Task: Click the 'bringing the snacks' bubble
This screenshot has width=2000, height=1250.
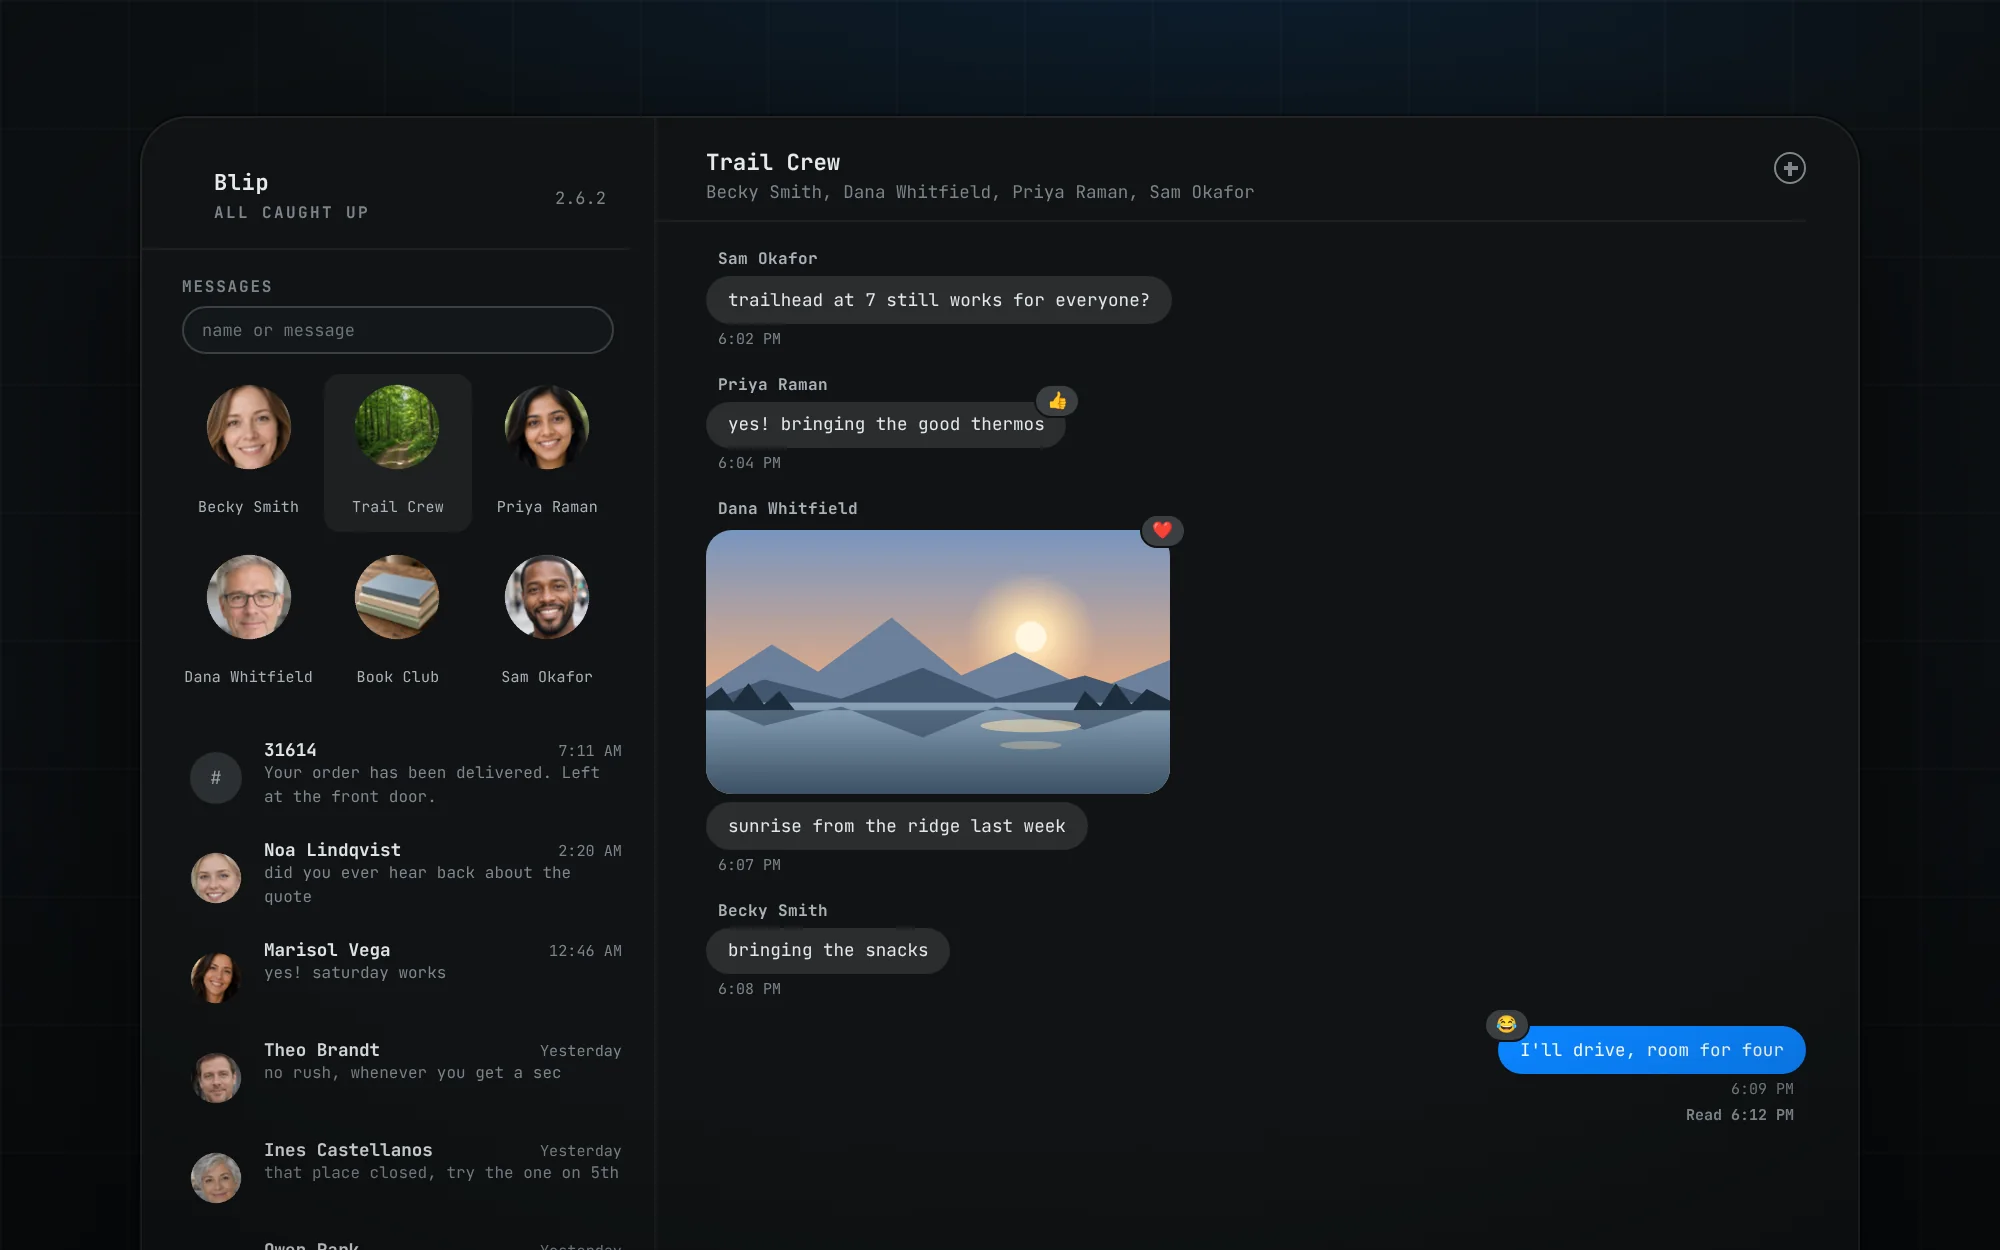Action: pyautogui.click(x=827, y=950)
